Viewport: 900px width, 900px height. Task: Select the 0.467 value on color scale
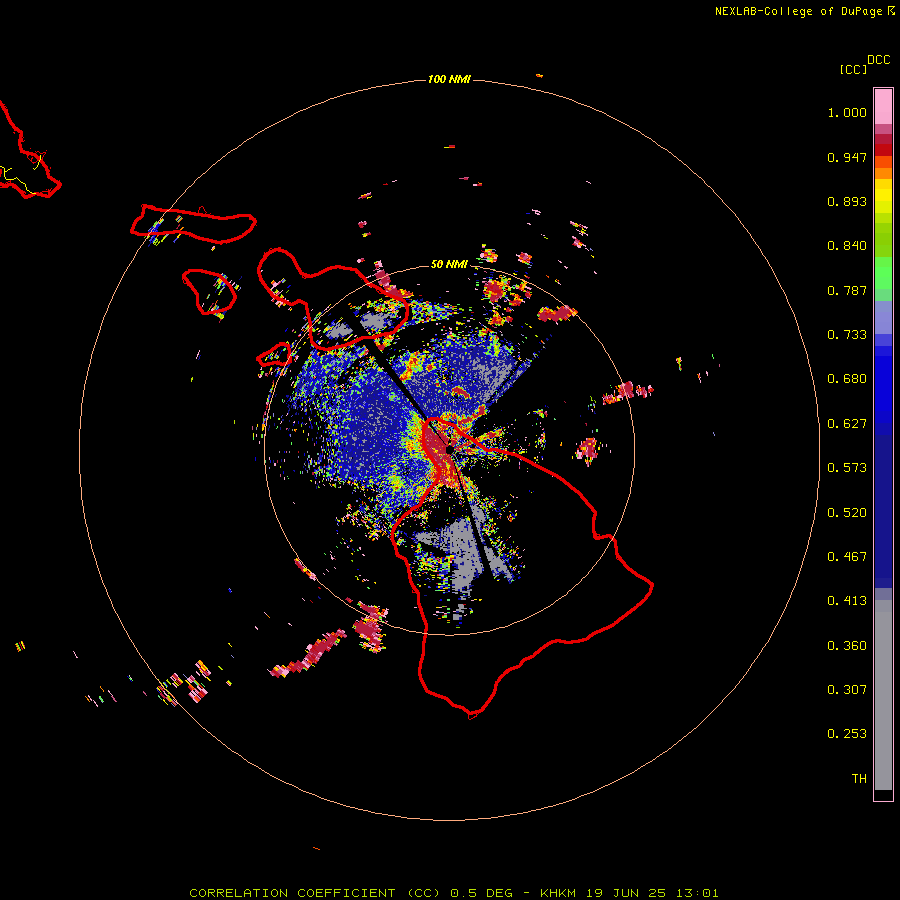[847, 557]
